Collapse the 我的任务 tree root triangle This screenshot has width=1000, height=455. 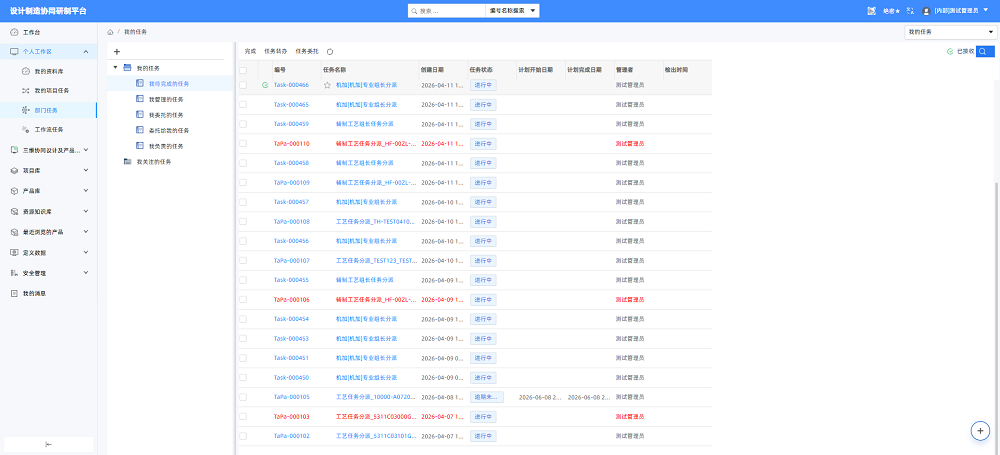pyautogui.click(x=115, y=67)
